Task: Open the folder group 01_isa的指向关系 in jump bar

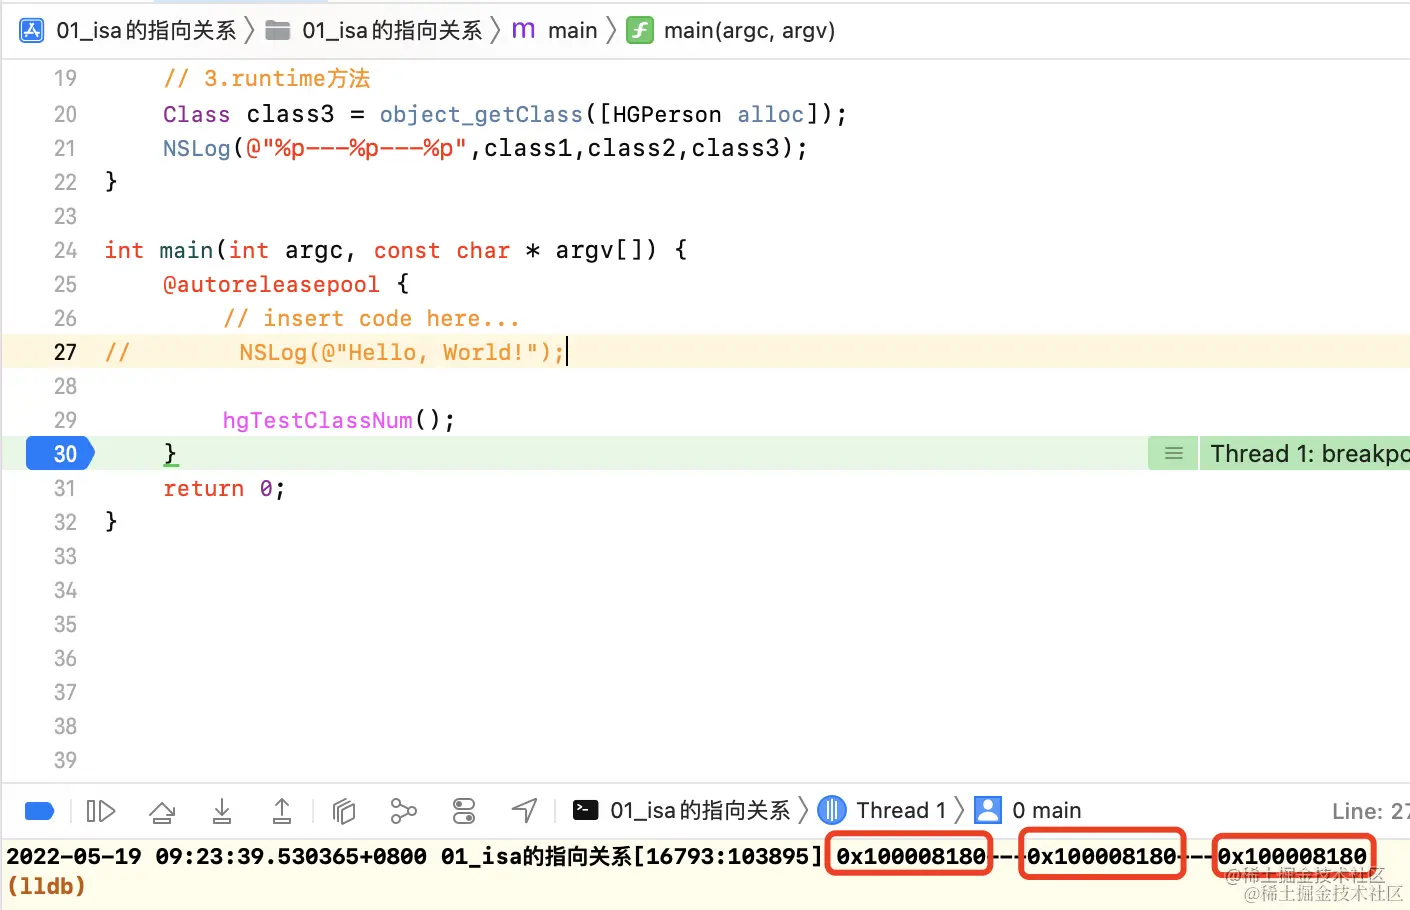Action: 392,31
